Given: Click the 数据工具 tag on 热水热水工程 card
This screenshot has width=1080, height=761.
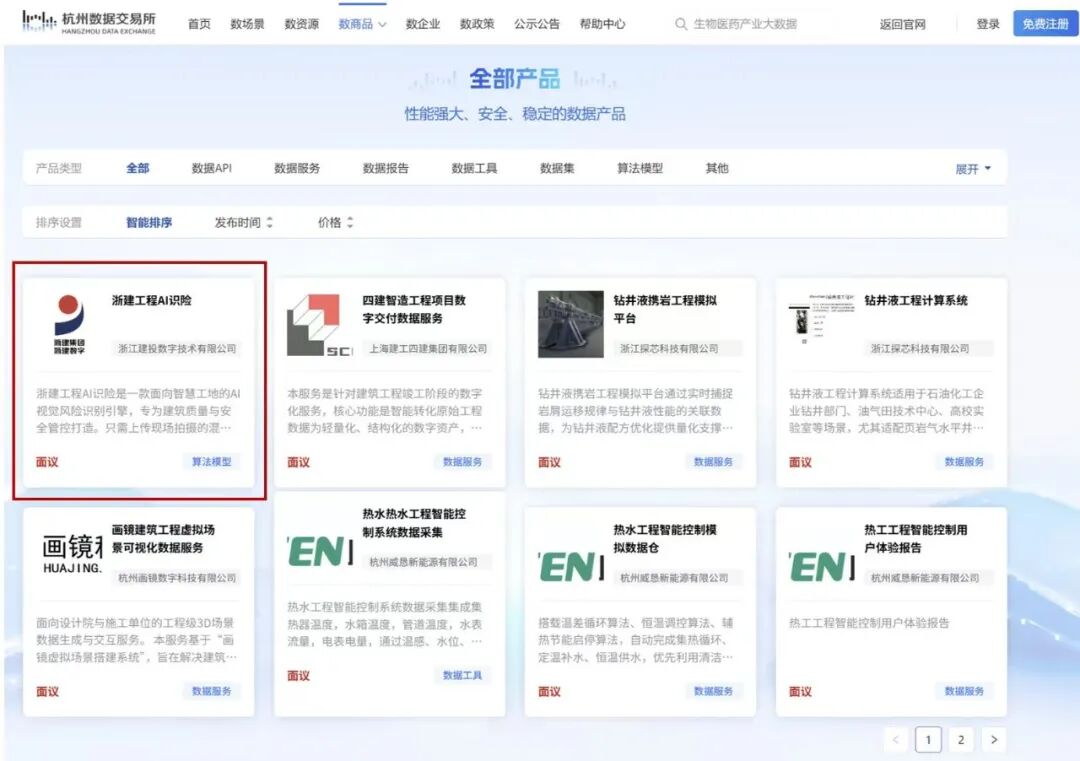Looking at the screenshot, I should click(x=462, y=675).
